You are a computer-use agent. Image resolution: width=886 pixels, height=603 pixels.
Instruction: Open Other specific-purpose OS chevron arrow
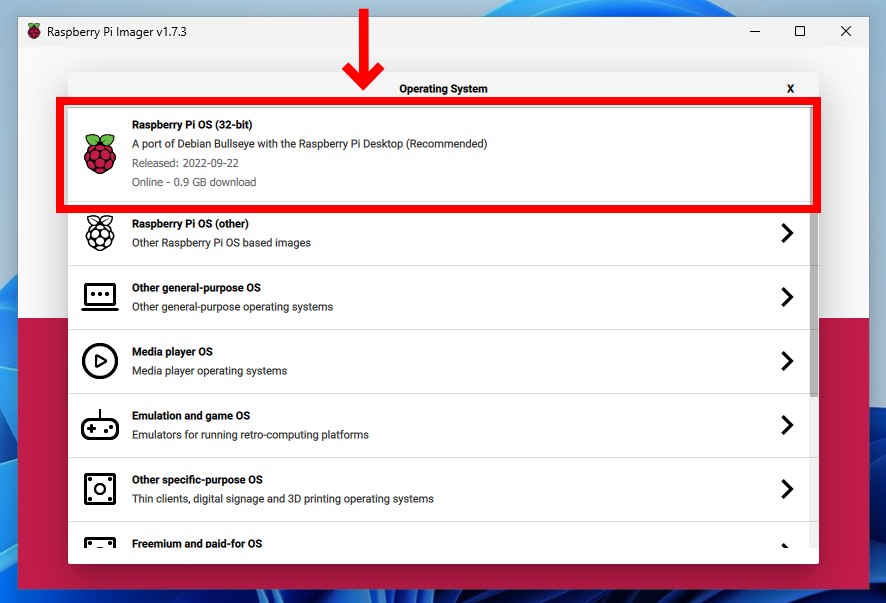(787, 489)
